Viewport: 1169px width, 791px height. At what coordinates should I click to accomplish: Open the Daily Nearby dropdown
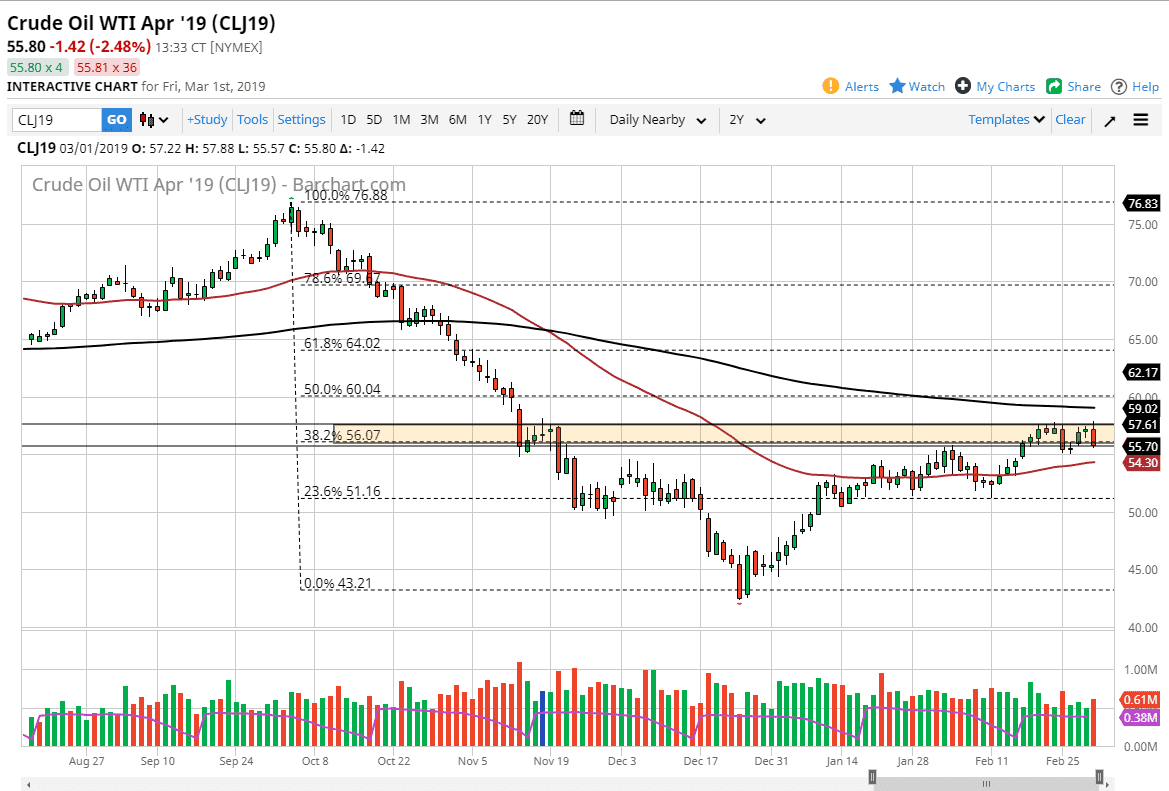(655, 119)
